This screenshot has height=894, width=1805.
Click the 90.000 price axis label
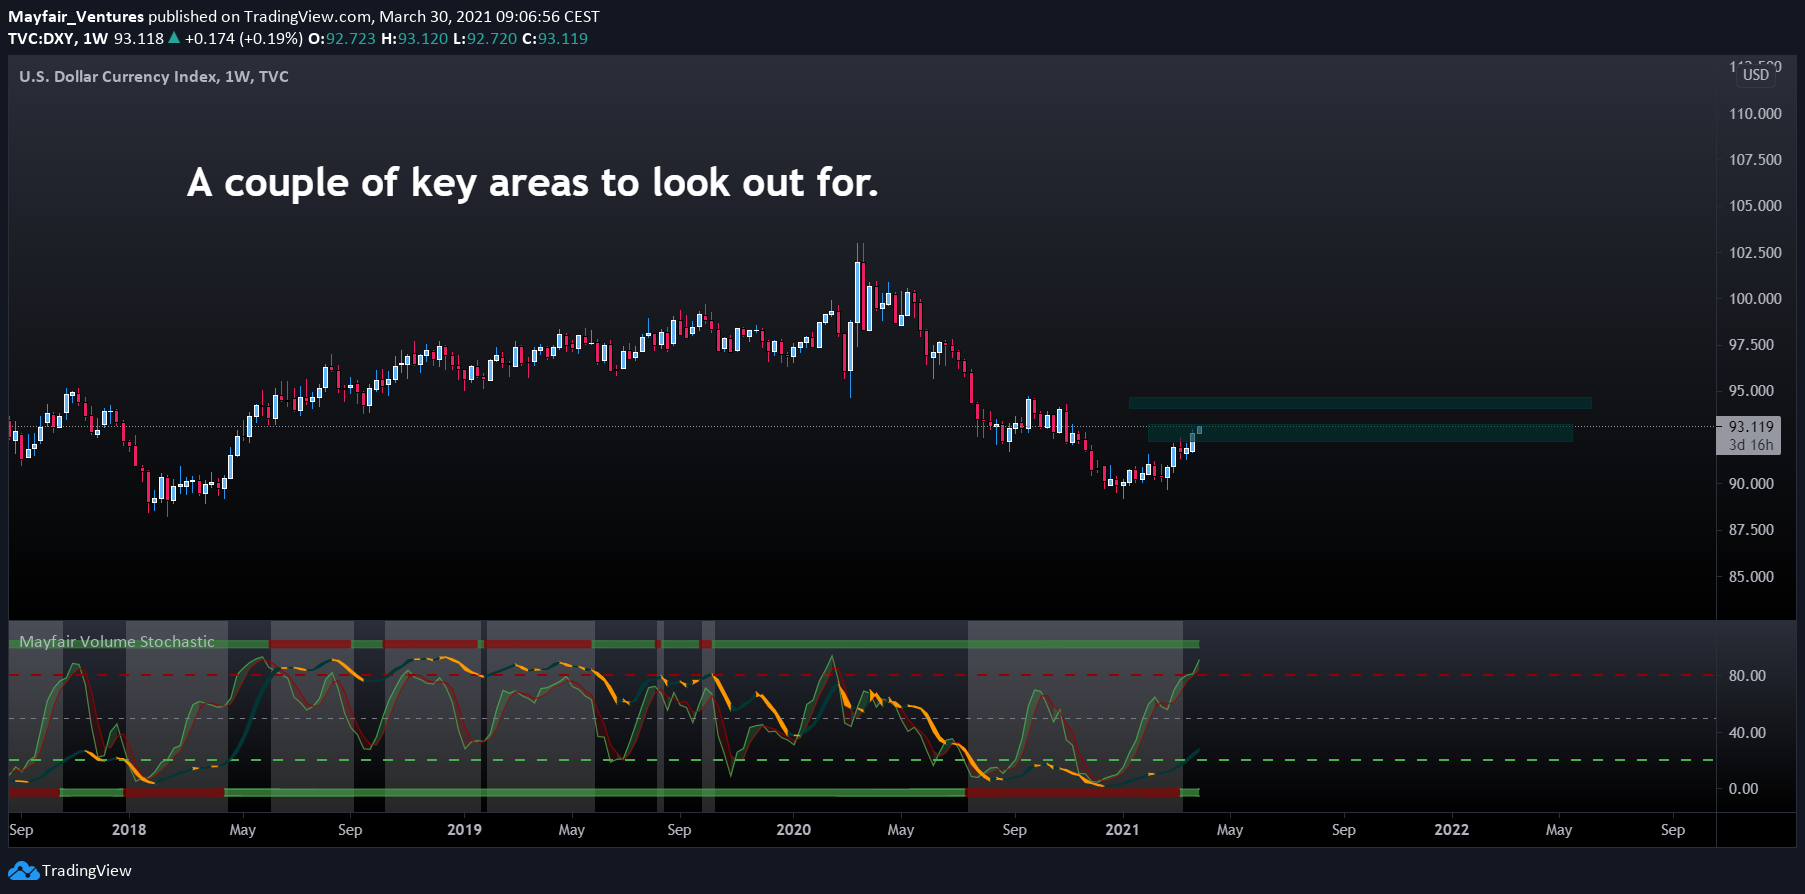coord(1751,484)
